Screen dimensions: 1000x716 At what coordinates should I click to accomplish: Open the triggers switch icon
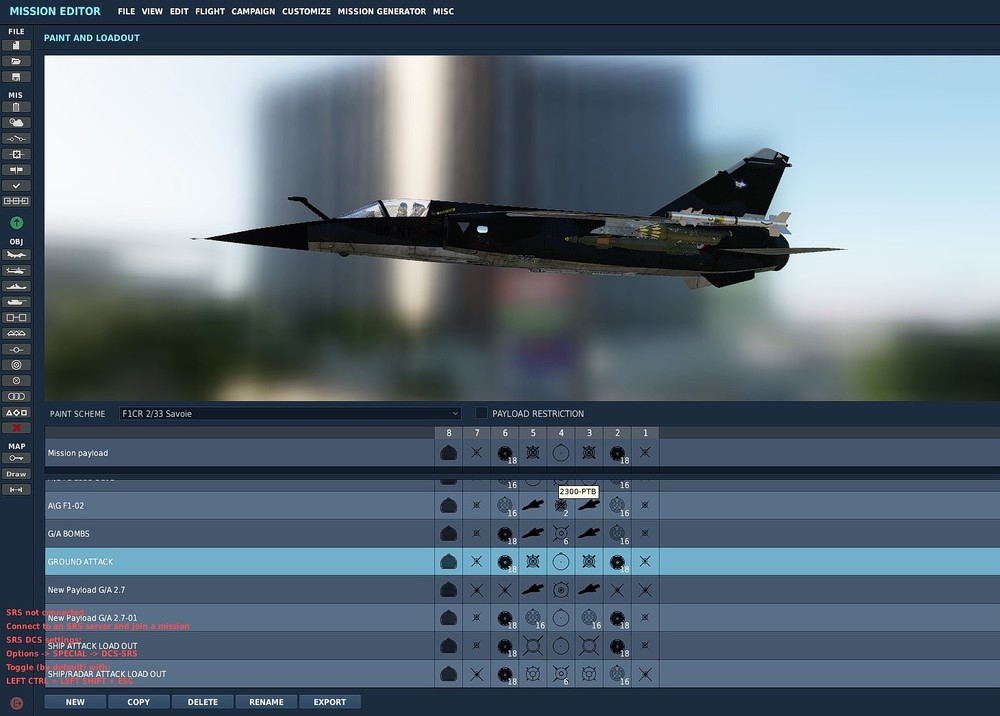pyautogui.click(x=17, y=138)
